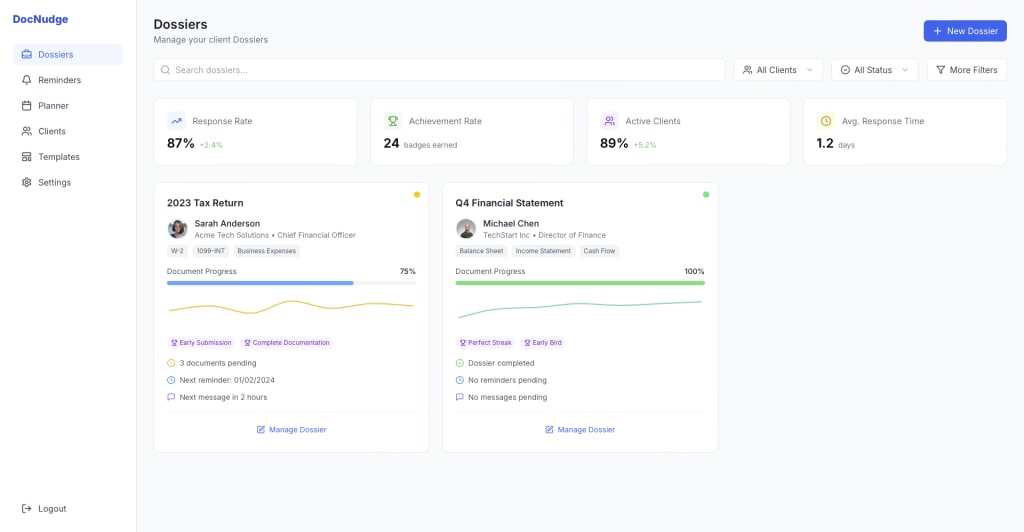
Task: Click the 1.2 days response time value
Action: coord(835,144)
